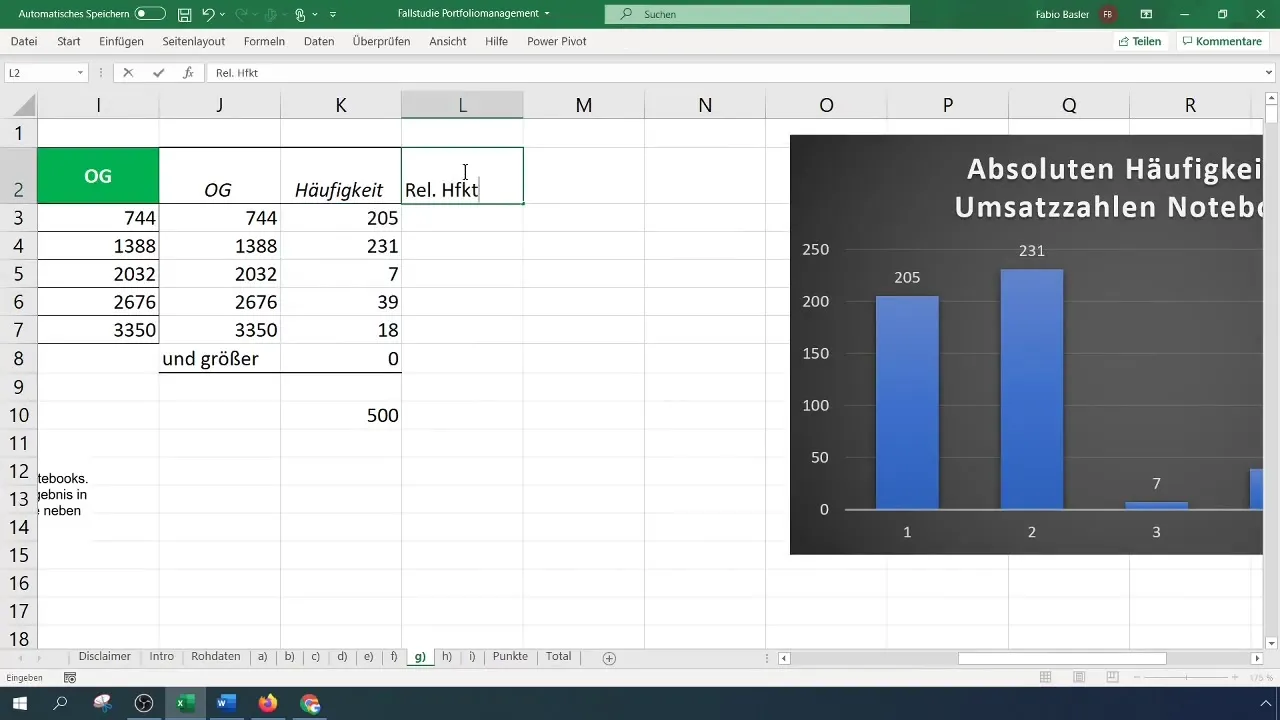The width and height of the screenshot is (1280, 720).
Task: Expand the formula bar chevron
Action: coord(1269,73)
